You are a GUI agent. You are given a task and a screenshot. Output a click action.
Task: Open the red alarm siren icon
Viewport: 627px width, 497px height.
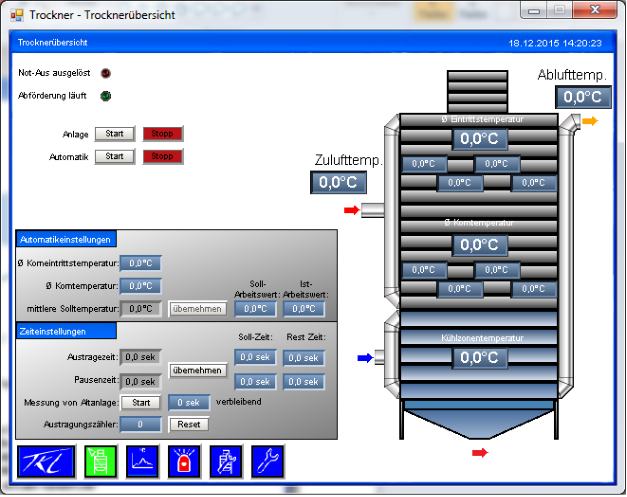pyautogui.click(x=184, y=461)
